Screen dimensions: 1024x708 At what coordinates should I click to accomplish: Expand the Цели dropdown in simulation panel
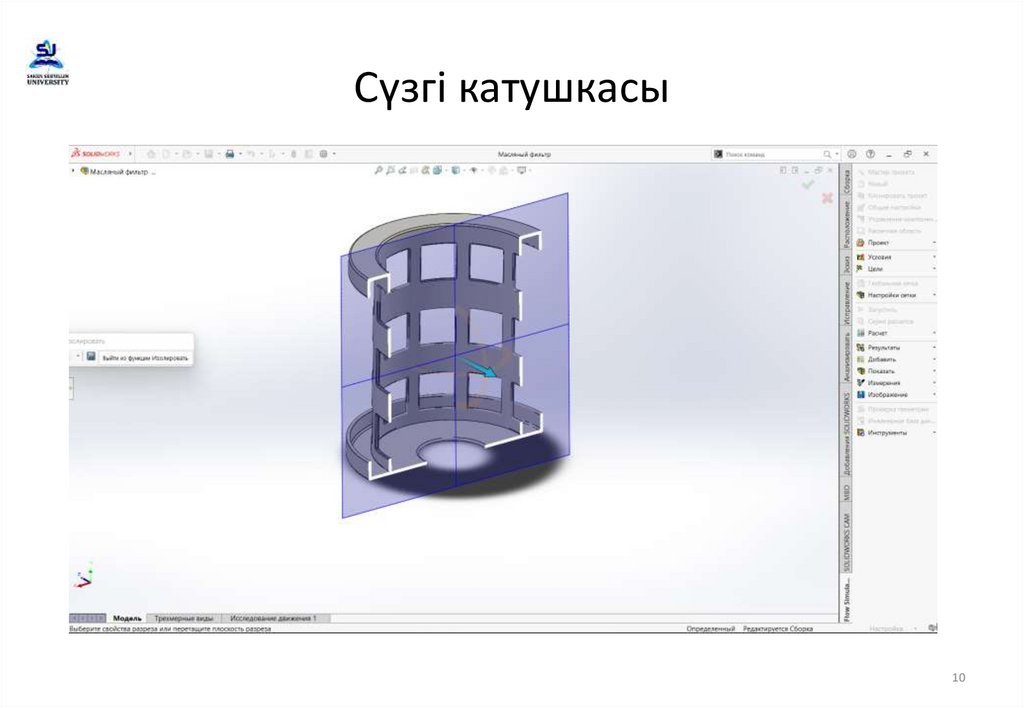(x=875, y=268)
